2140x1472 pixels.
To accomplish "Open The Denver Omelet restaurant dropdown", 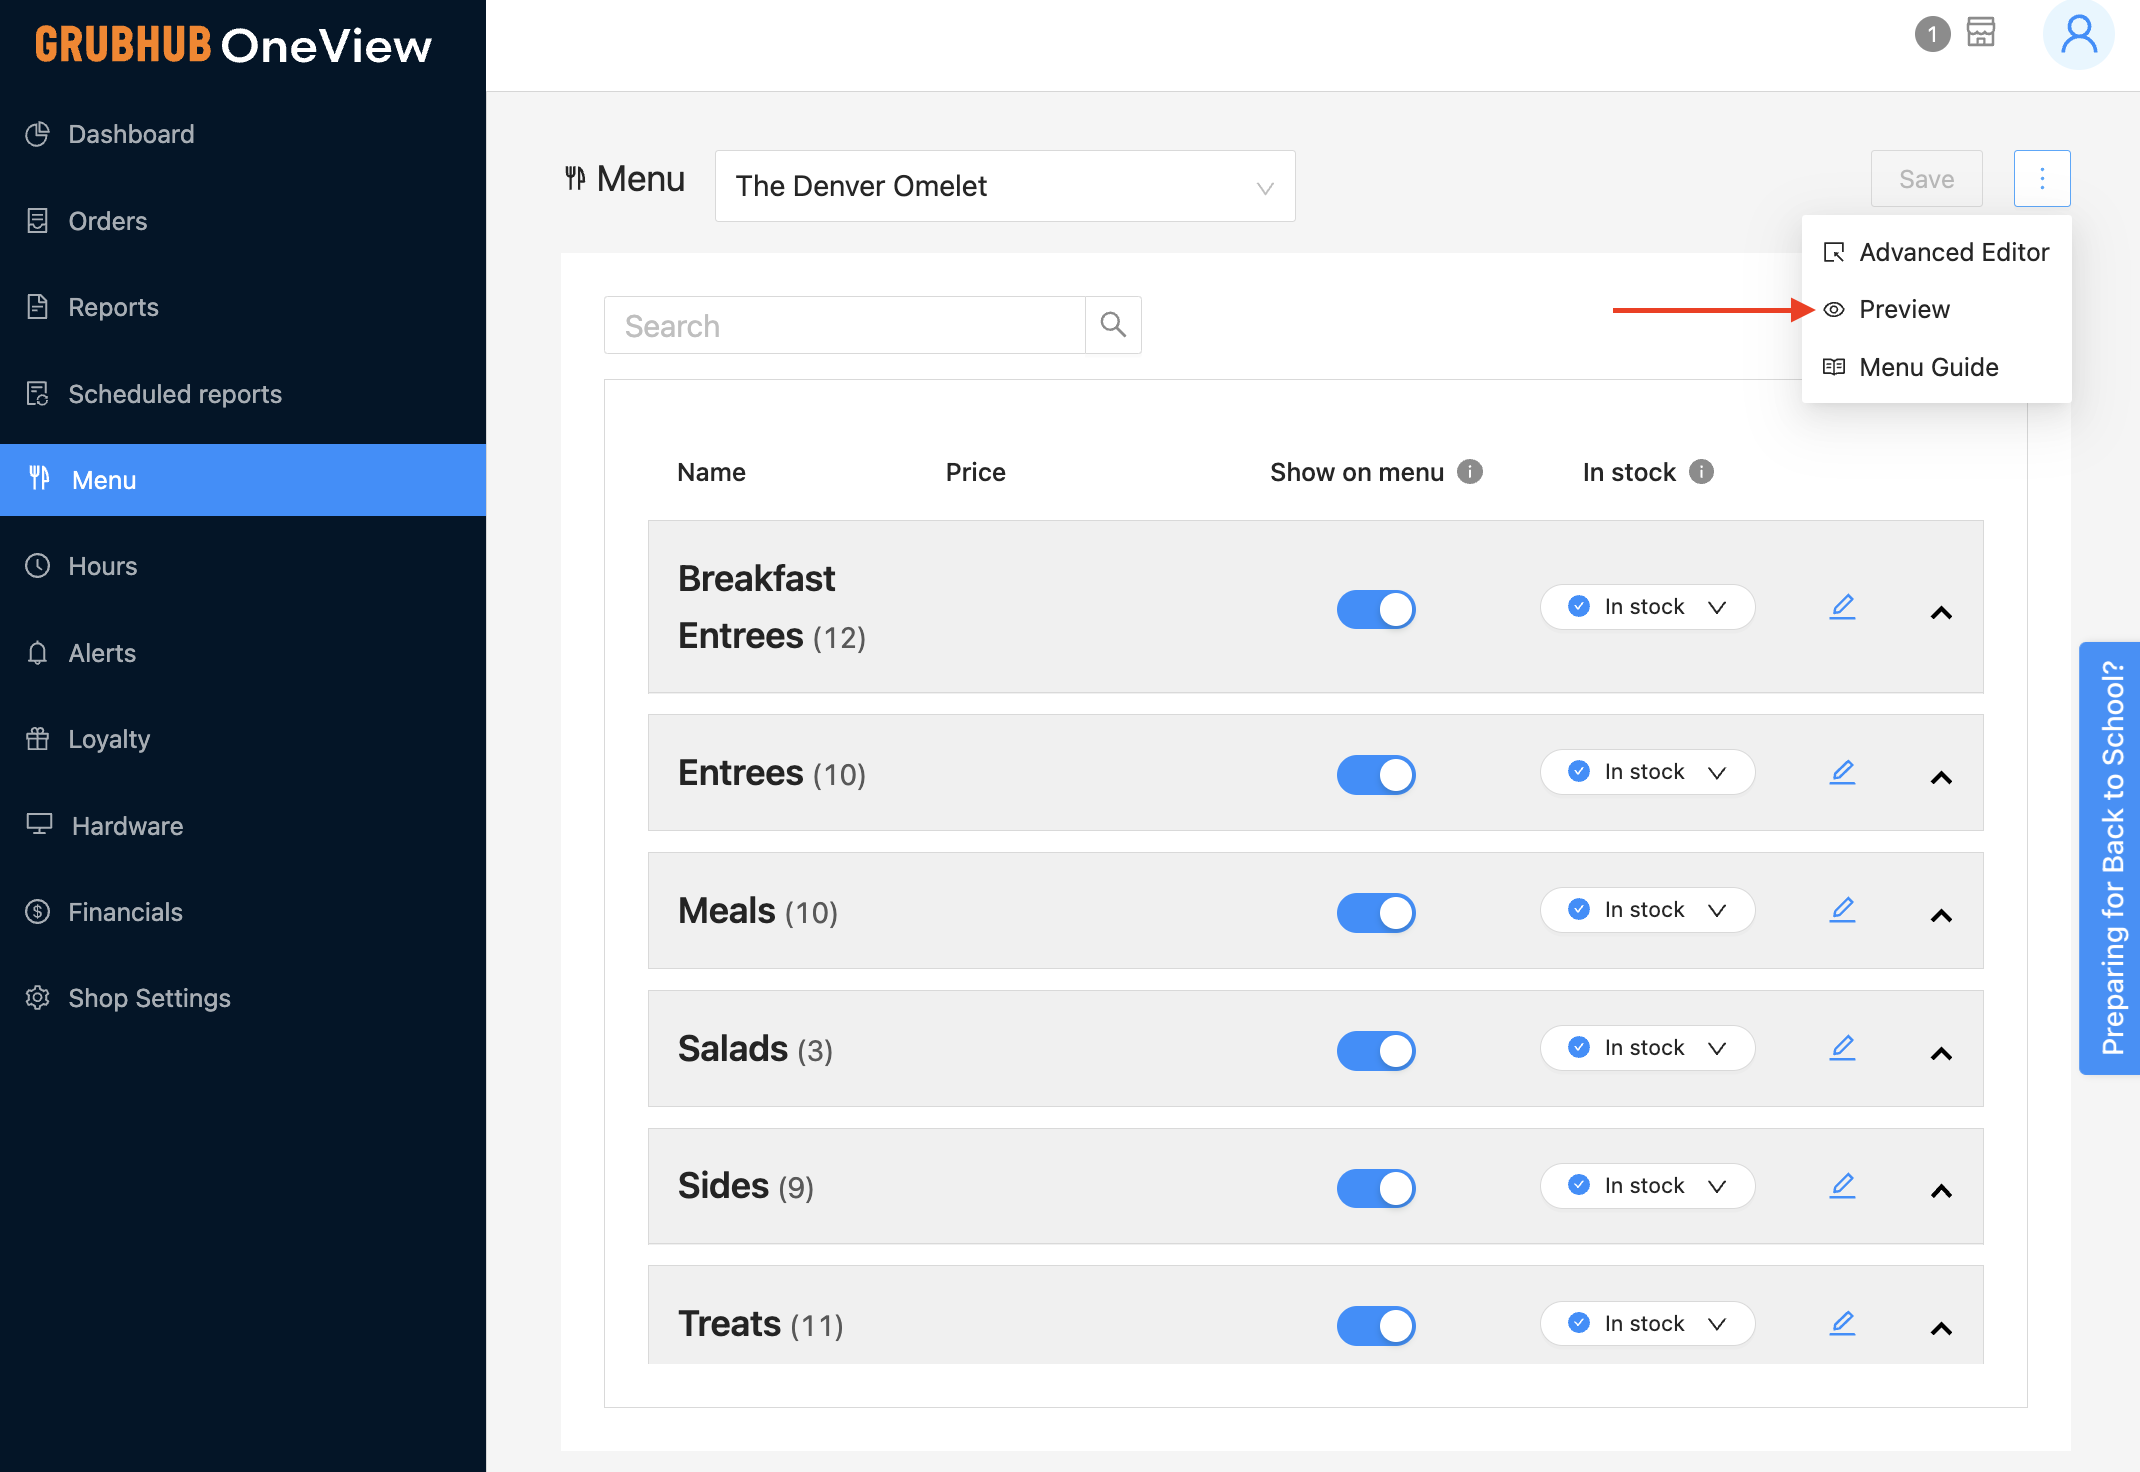I will (x=1004, y=186).
